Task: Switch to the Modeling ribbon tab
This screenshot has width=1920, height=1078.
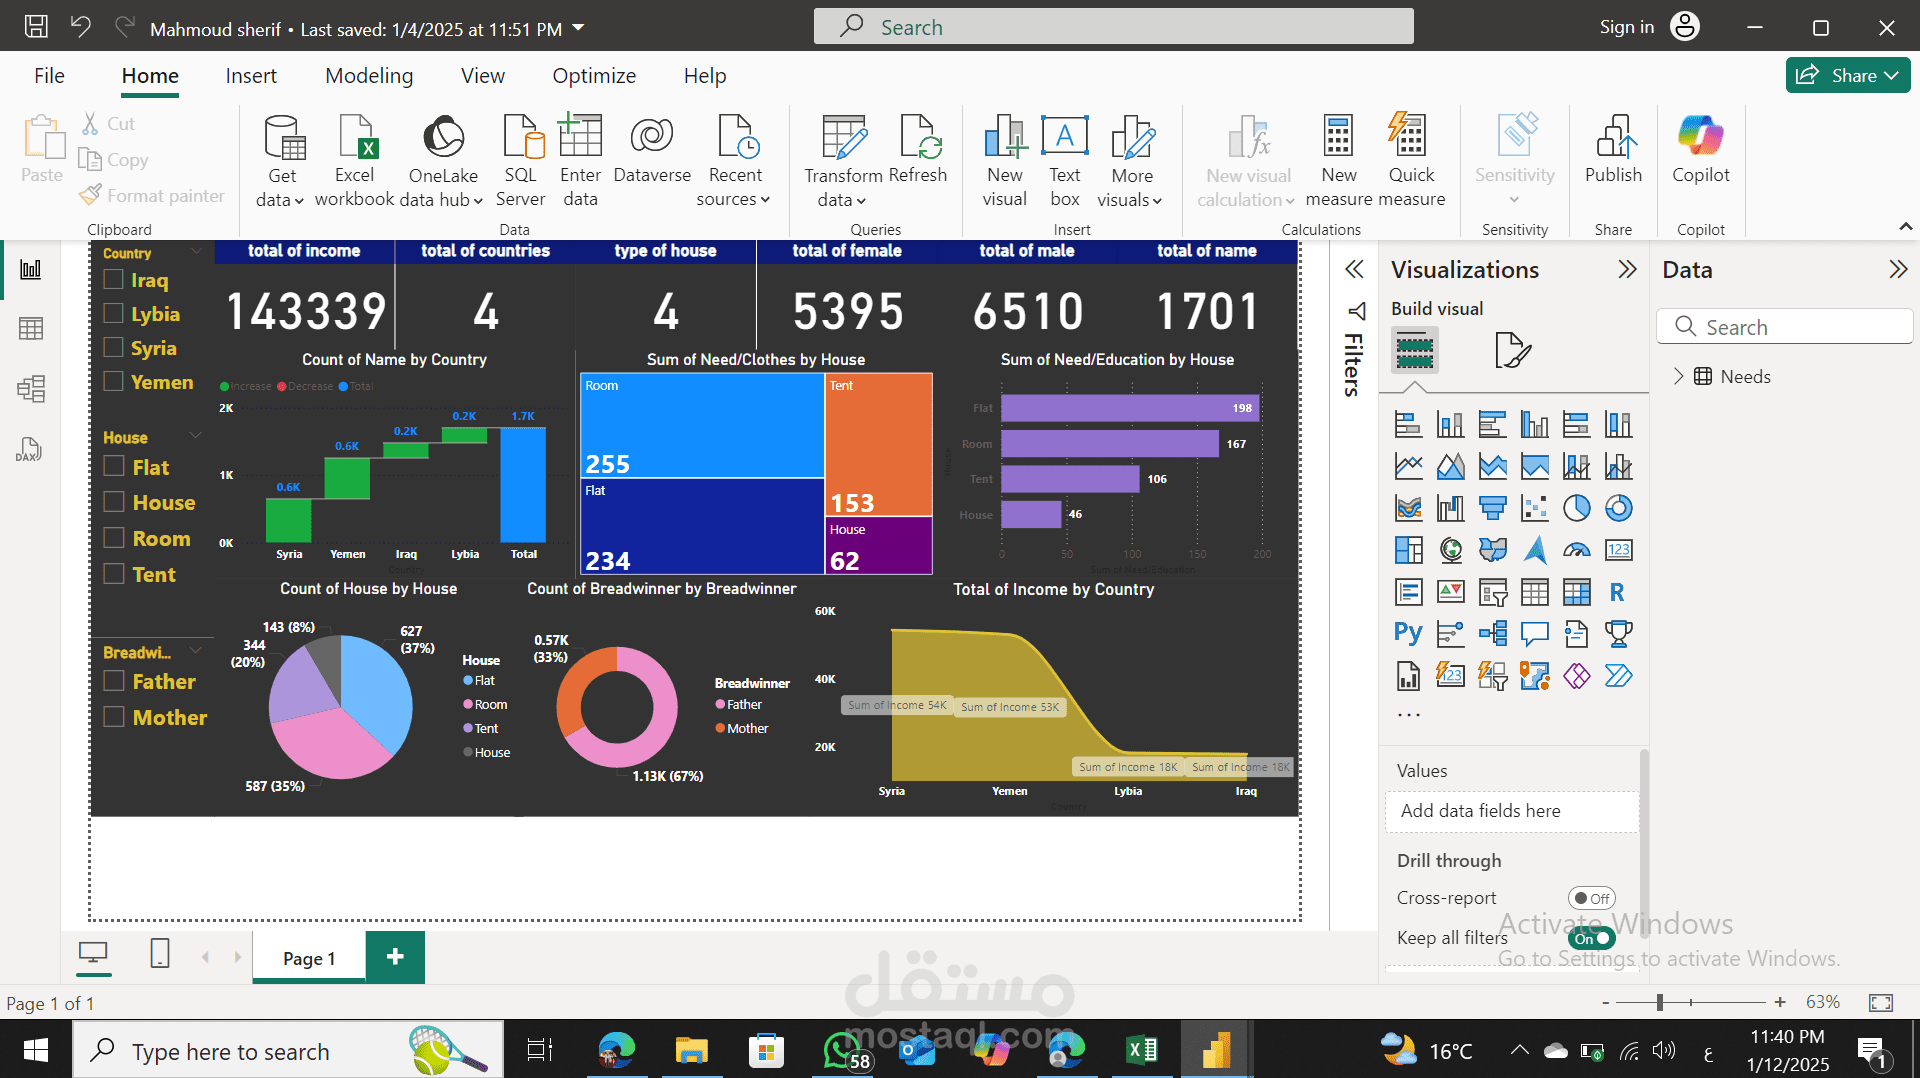Action: pyautogui.click(x=369, y=76)
